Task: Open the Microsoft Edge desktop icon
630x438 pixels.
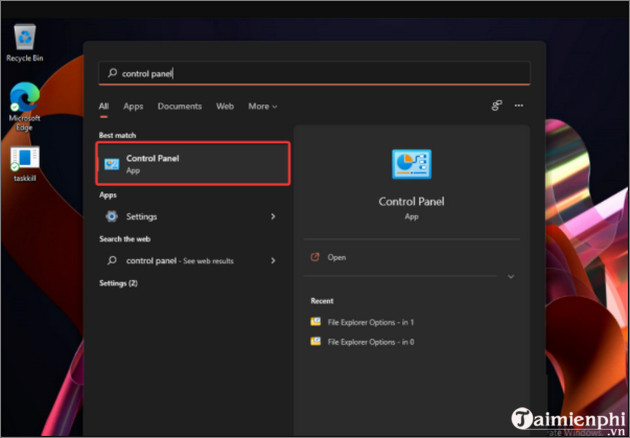Action: (x=25, y=106)
